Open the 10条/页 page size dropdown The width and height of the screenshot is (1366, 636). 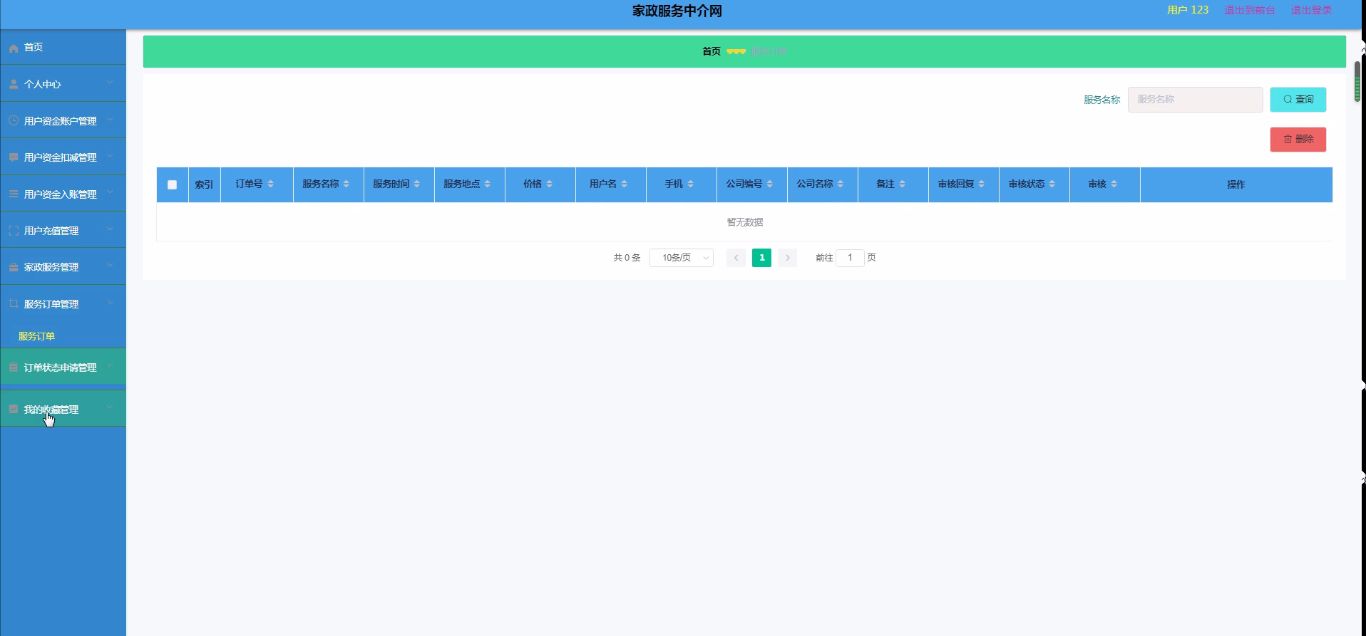coord(681,258)
